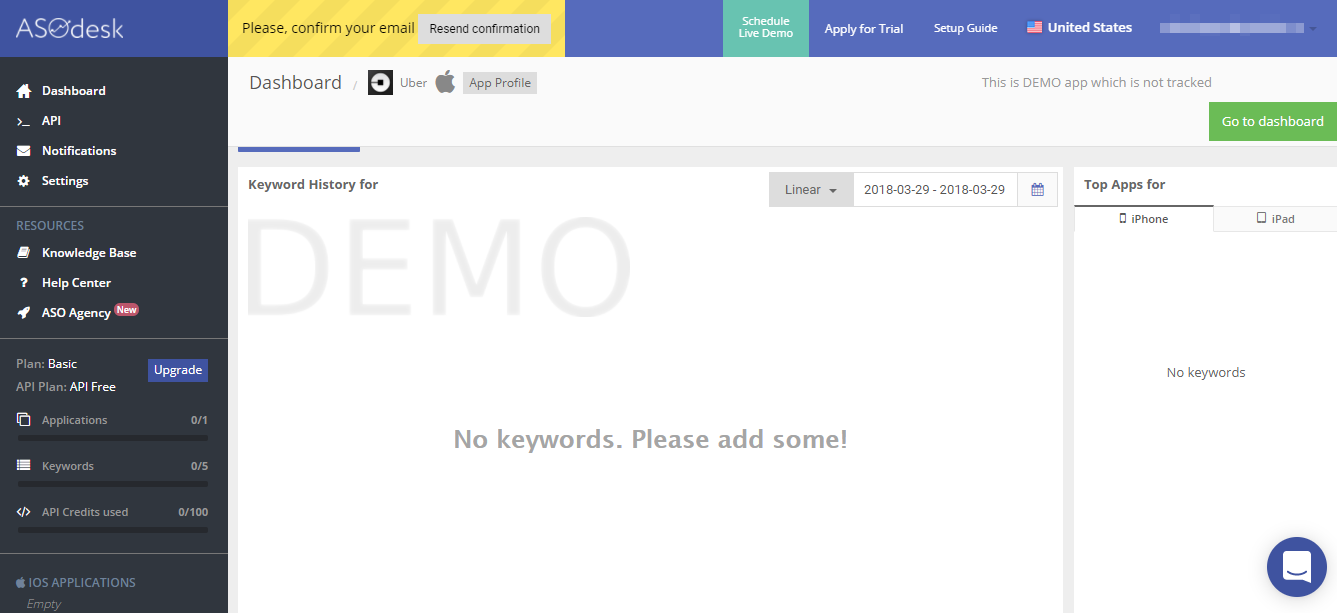Open the calendar date picker icon

[1038, 190]
